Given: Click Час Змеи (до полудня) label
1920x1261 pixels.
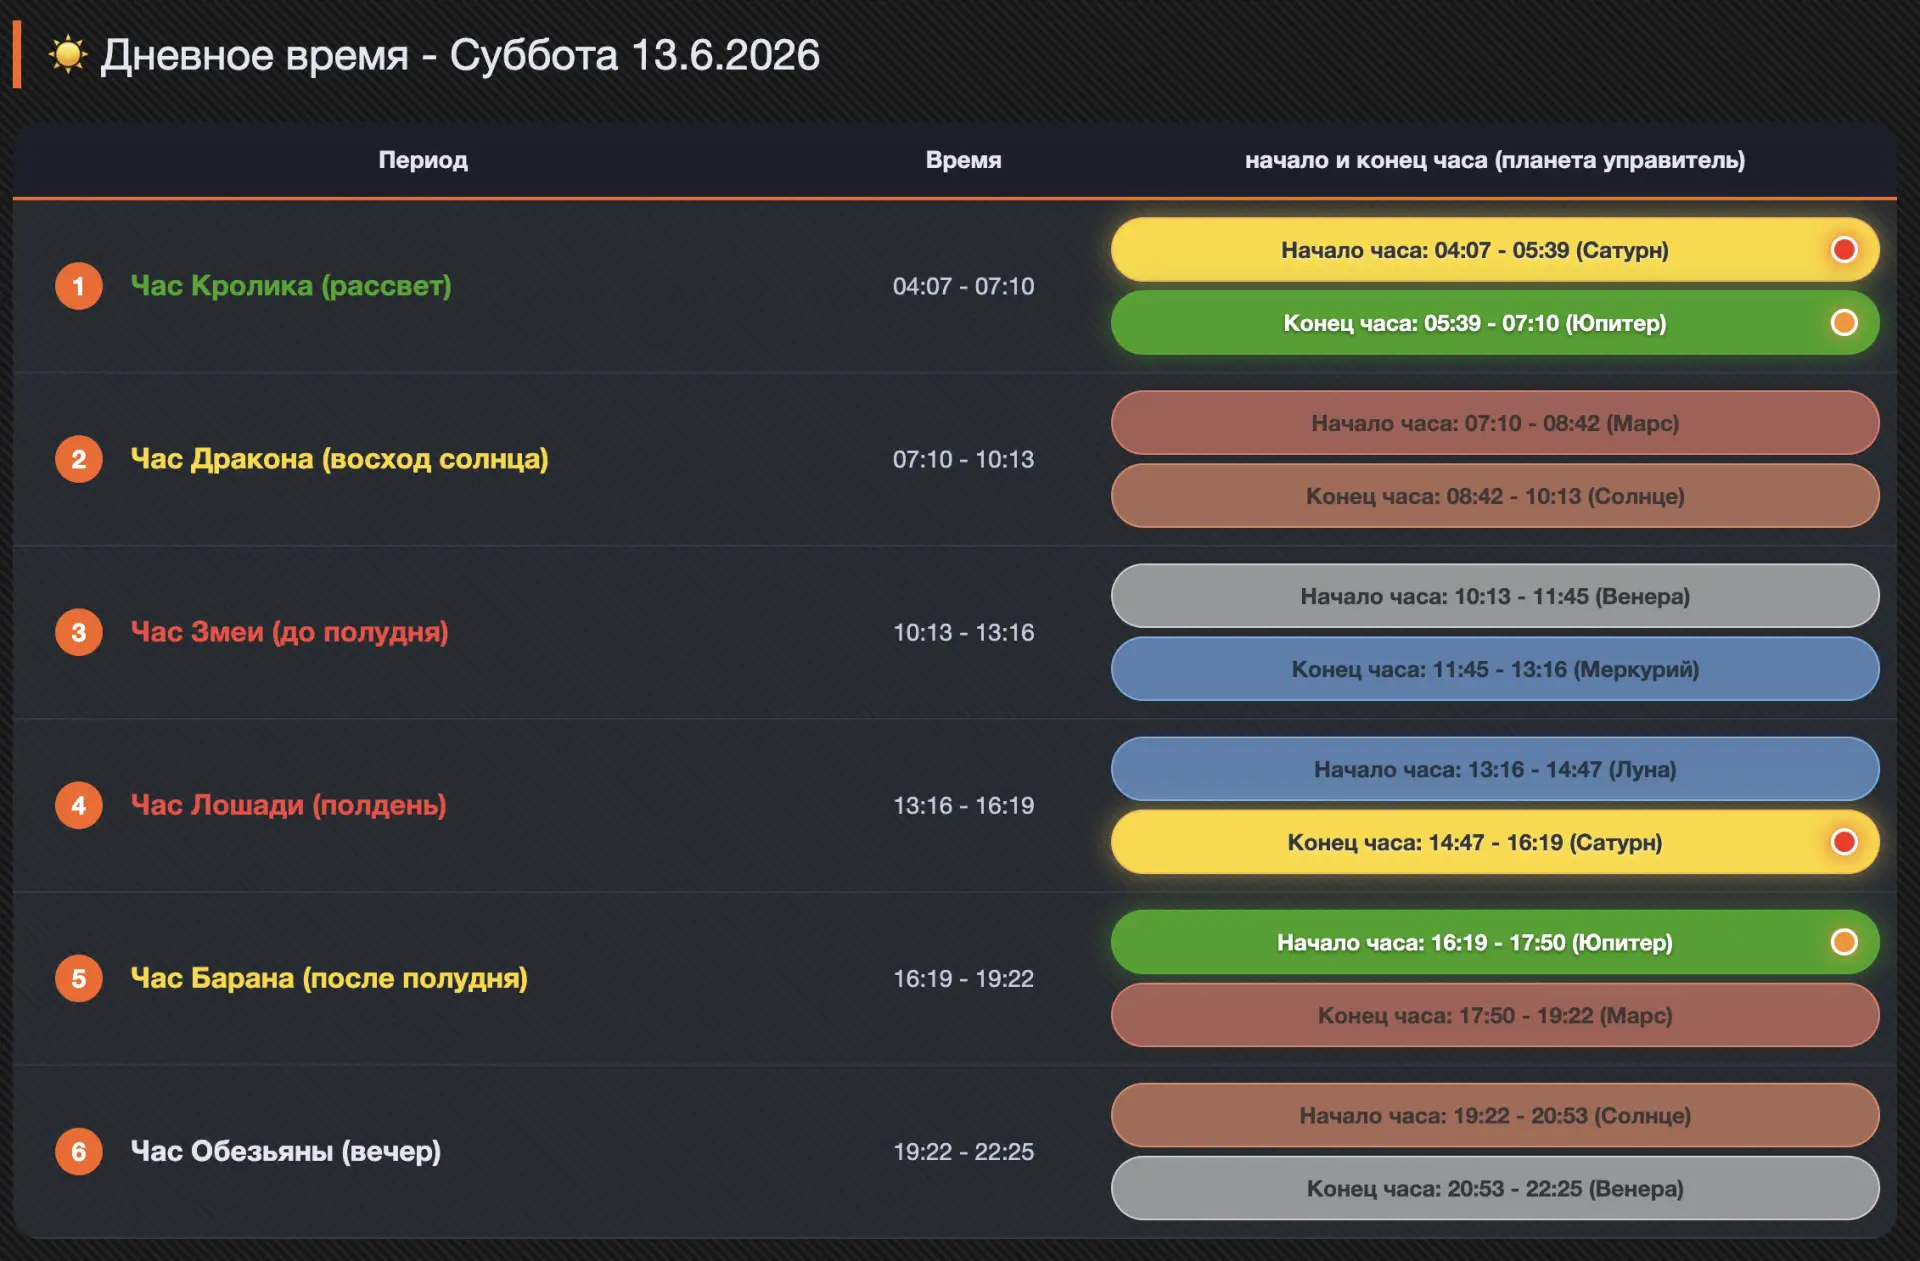Looking at the screenshot, I should tap(290, 632).
